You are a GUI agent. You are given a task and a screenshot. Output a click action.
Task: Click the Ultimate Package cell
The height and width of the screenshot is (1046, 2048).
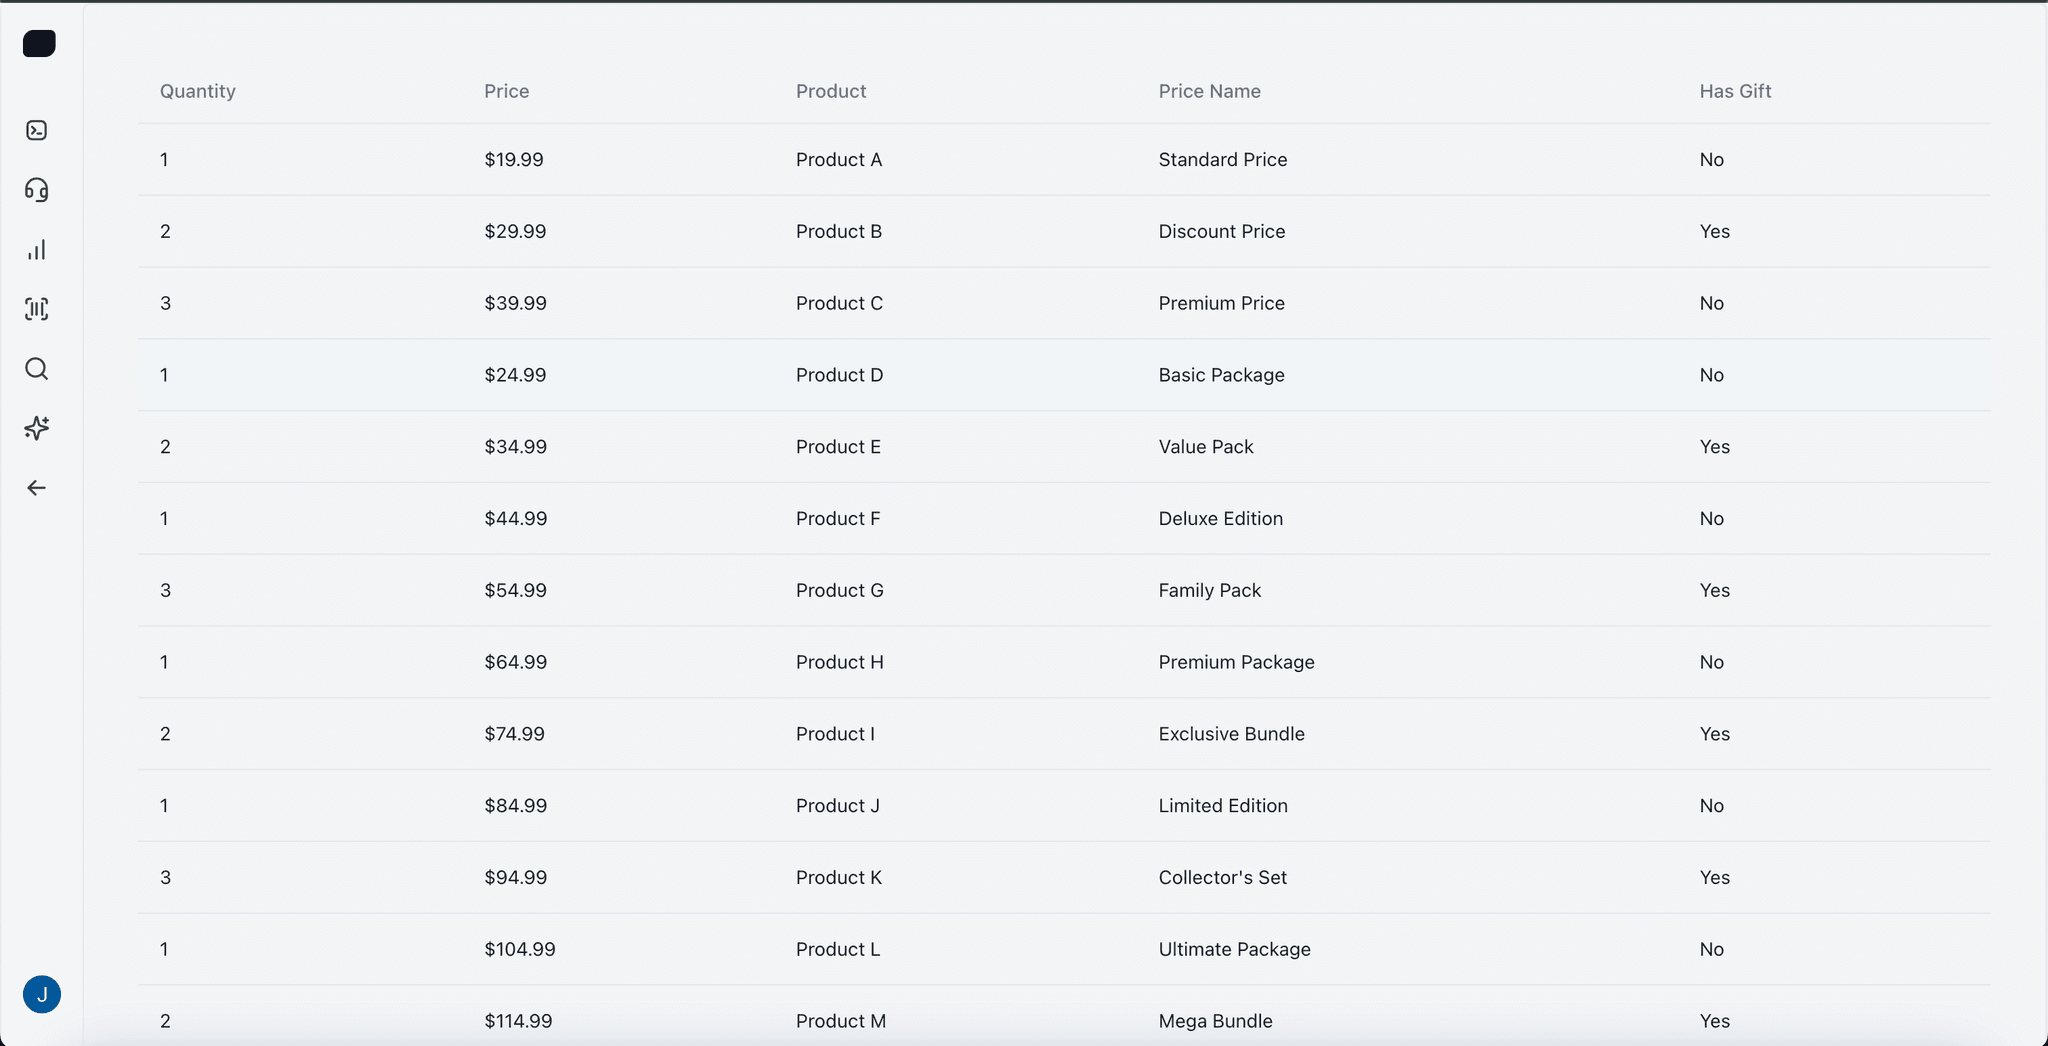click(1234, 950)
